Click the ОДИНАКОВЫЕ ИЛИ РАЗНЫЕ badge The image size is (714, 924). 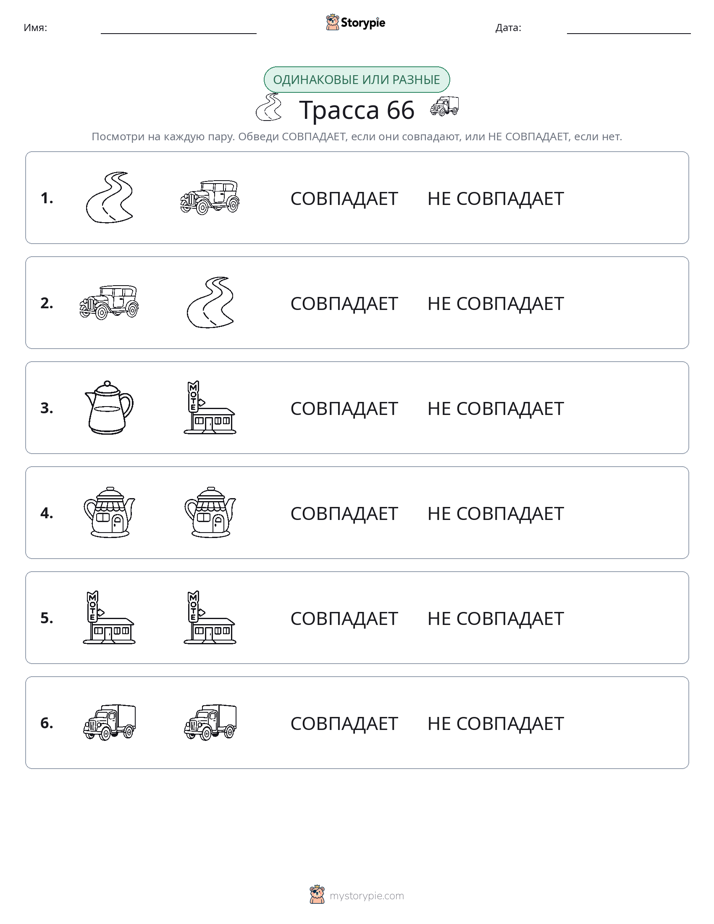(356, 80)
